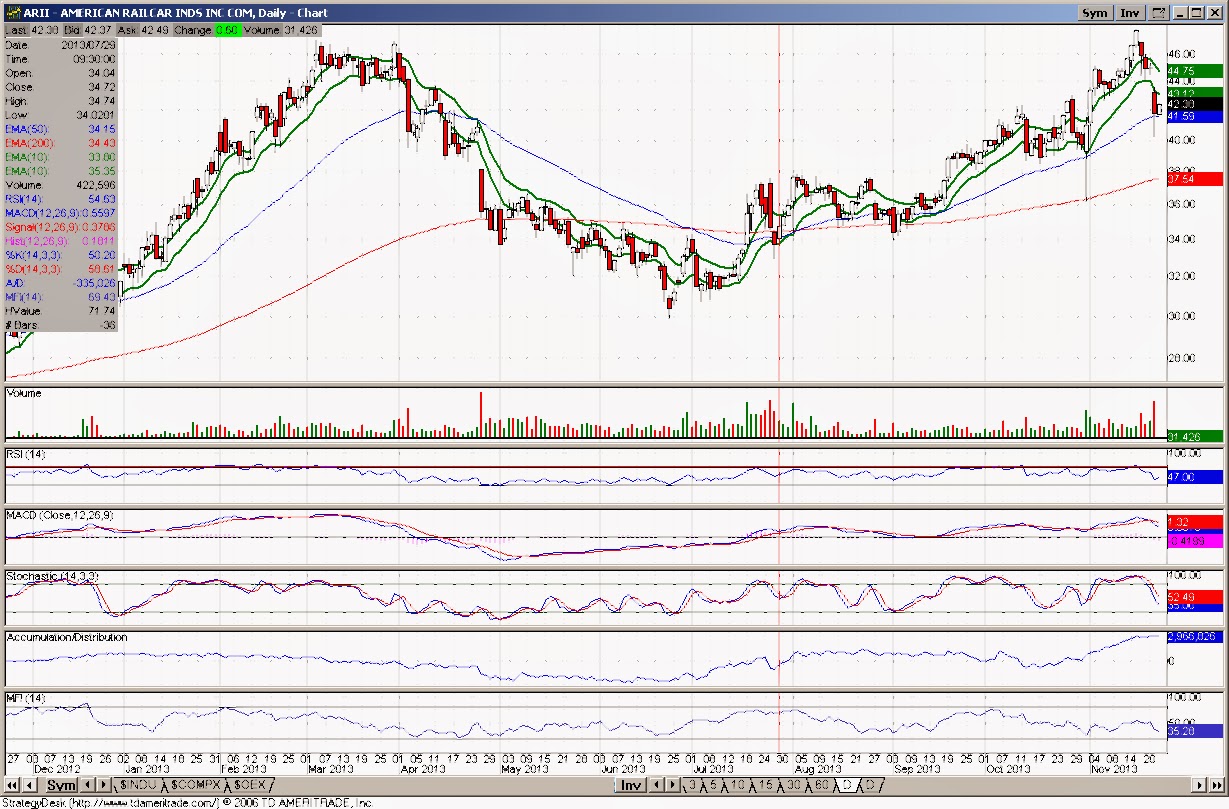Select the 30 minute interval tab
1229x809 pixels.
click(x=793, y=785)
